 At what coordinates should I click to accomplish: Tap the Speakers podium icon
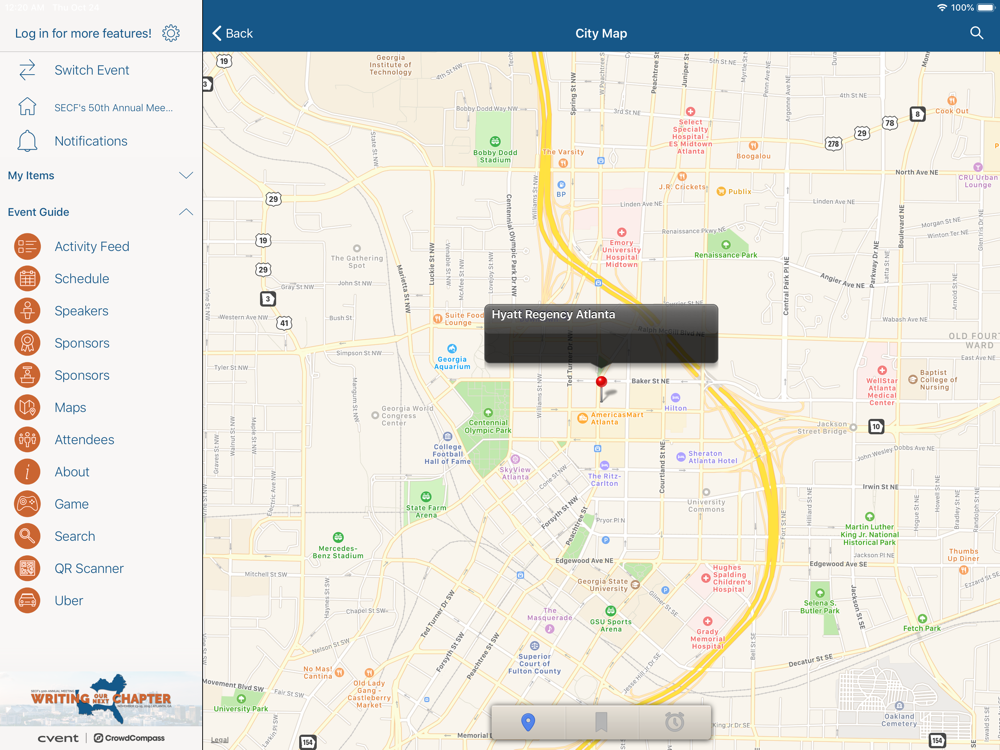tap(27, 311)
